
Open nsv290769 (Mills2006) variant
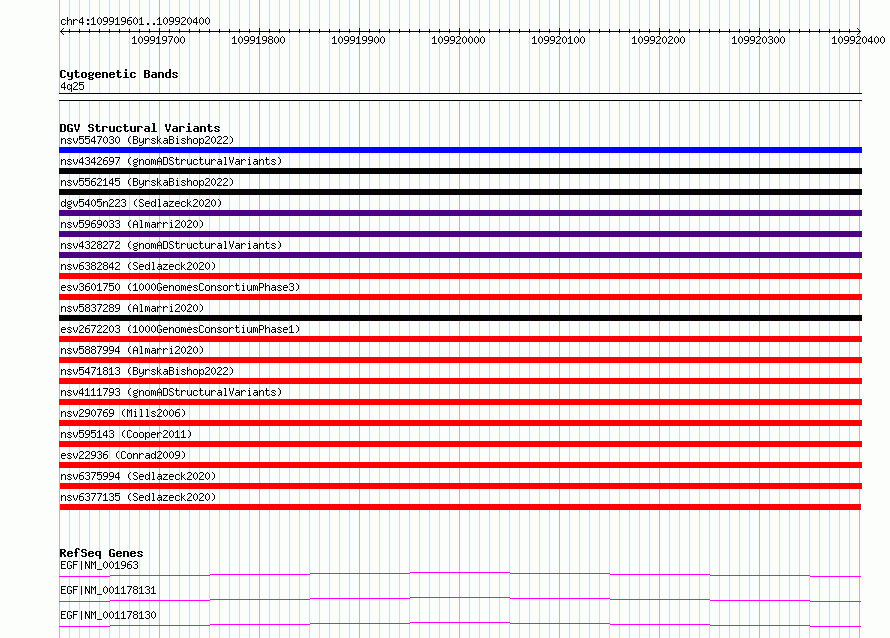pyautogui.click(x=123, y=413)
